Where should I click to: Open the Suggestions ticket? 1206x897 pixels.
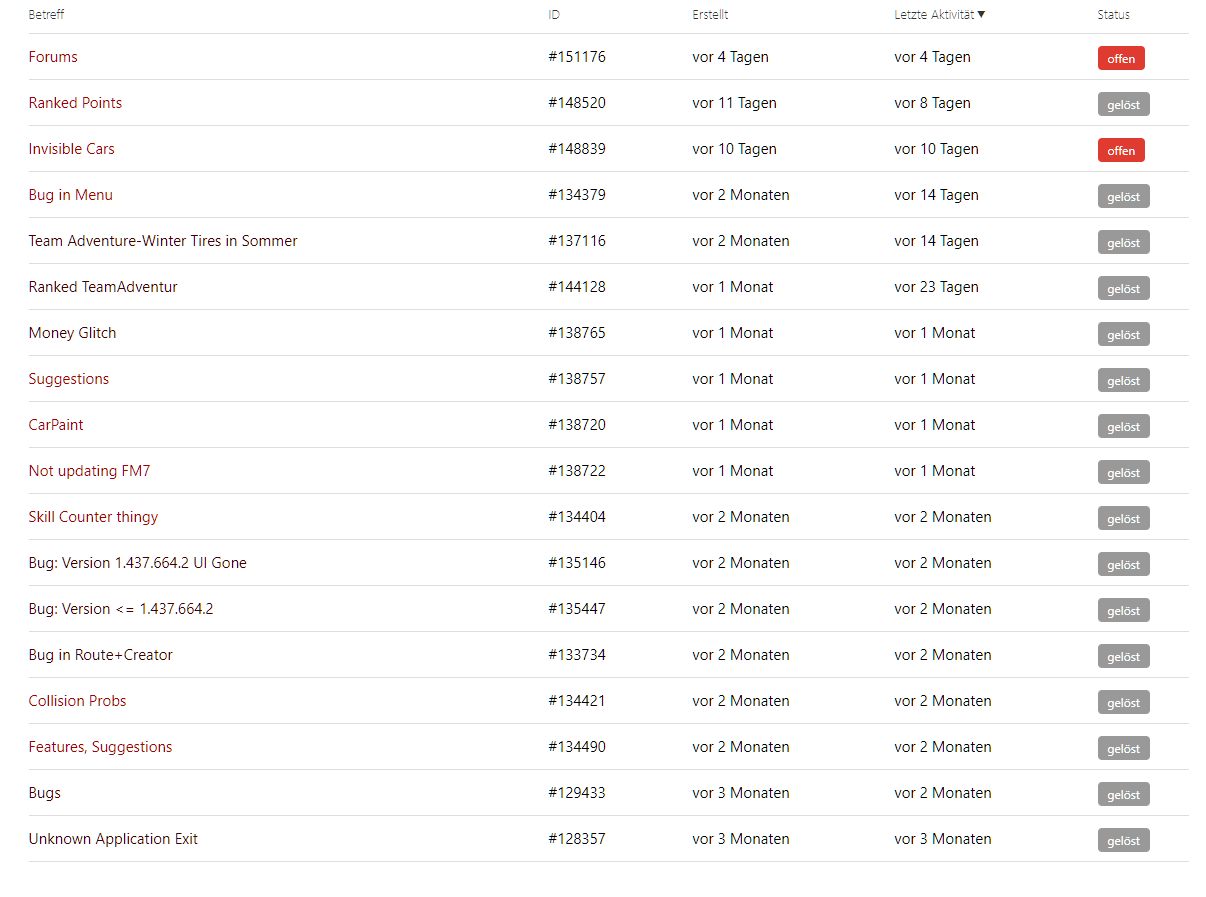(69, 379)
